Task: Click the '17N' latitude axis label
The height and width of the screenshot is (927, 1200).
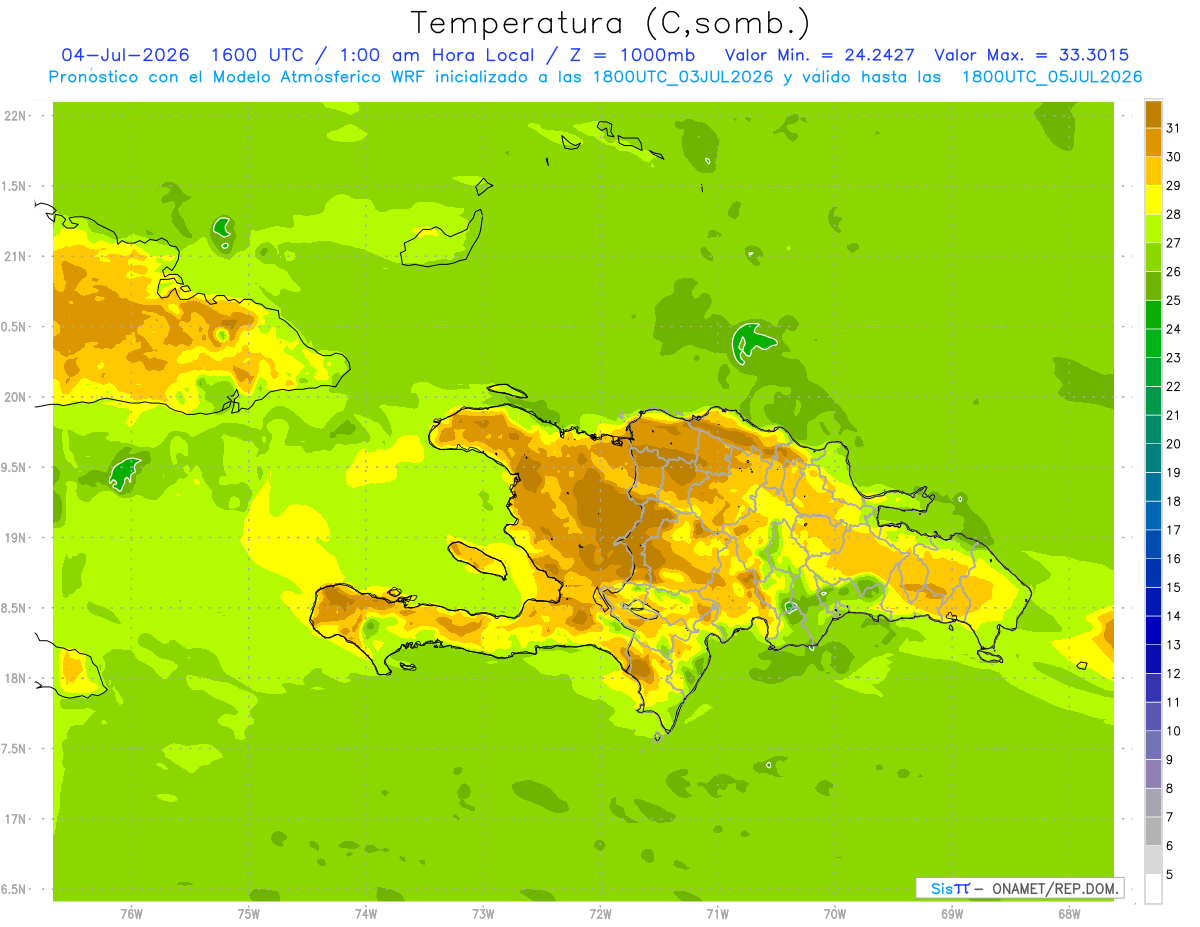Action: point(14,819)
